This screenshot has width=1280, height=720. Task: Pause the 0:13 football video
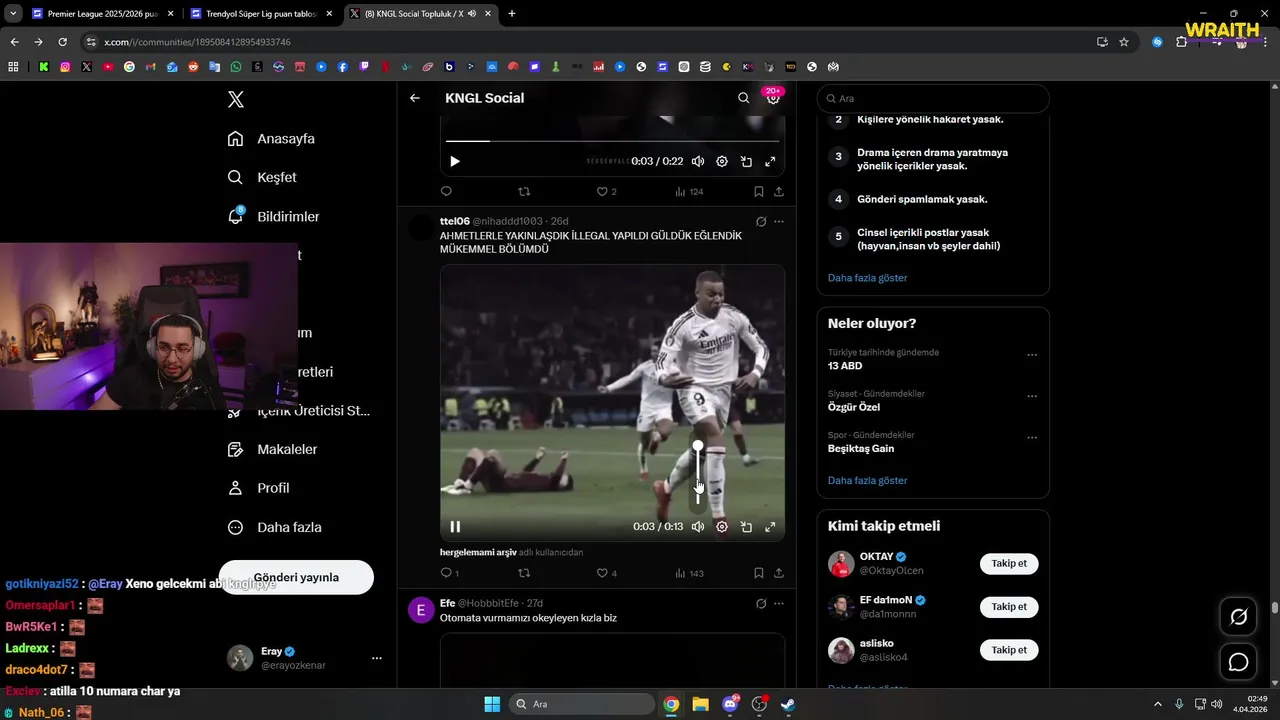point(455,527)
